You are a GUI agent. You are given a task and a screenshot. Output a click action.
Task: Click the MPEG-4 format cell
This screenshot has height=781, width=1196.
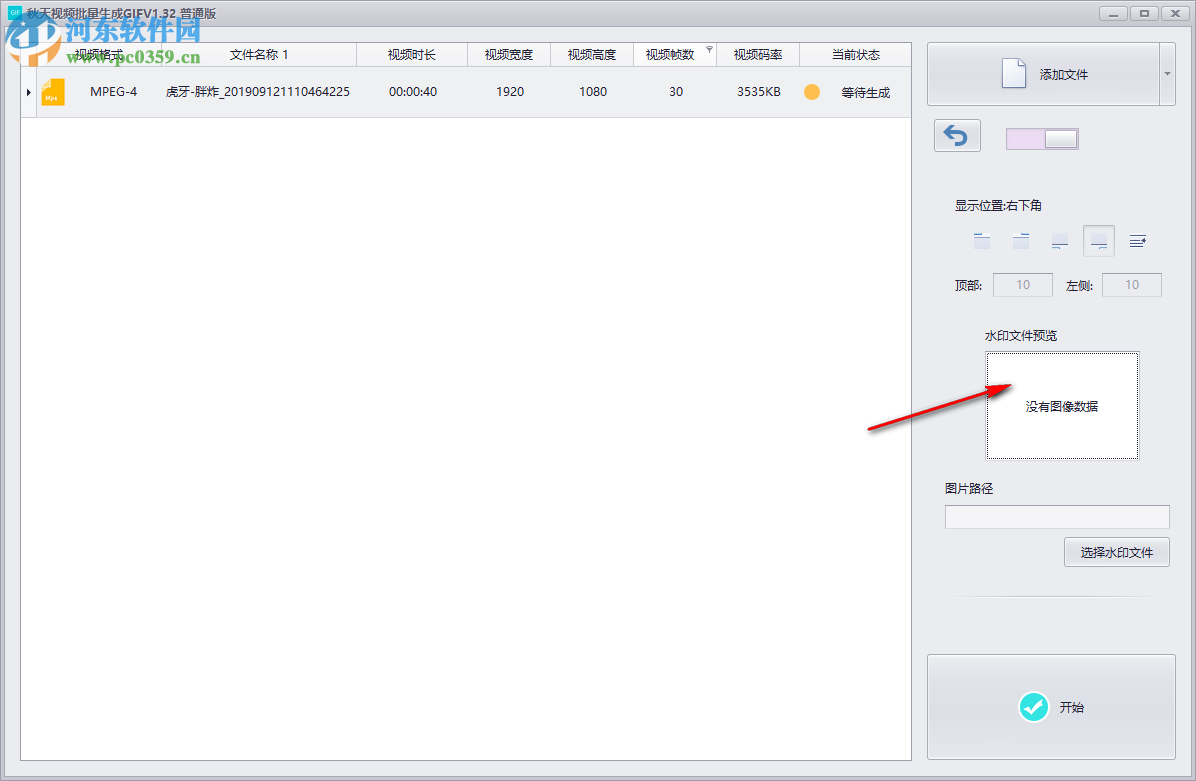click(x=114, y=92)
